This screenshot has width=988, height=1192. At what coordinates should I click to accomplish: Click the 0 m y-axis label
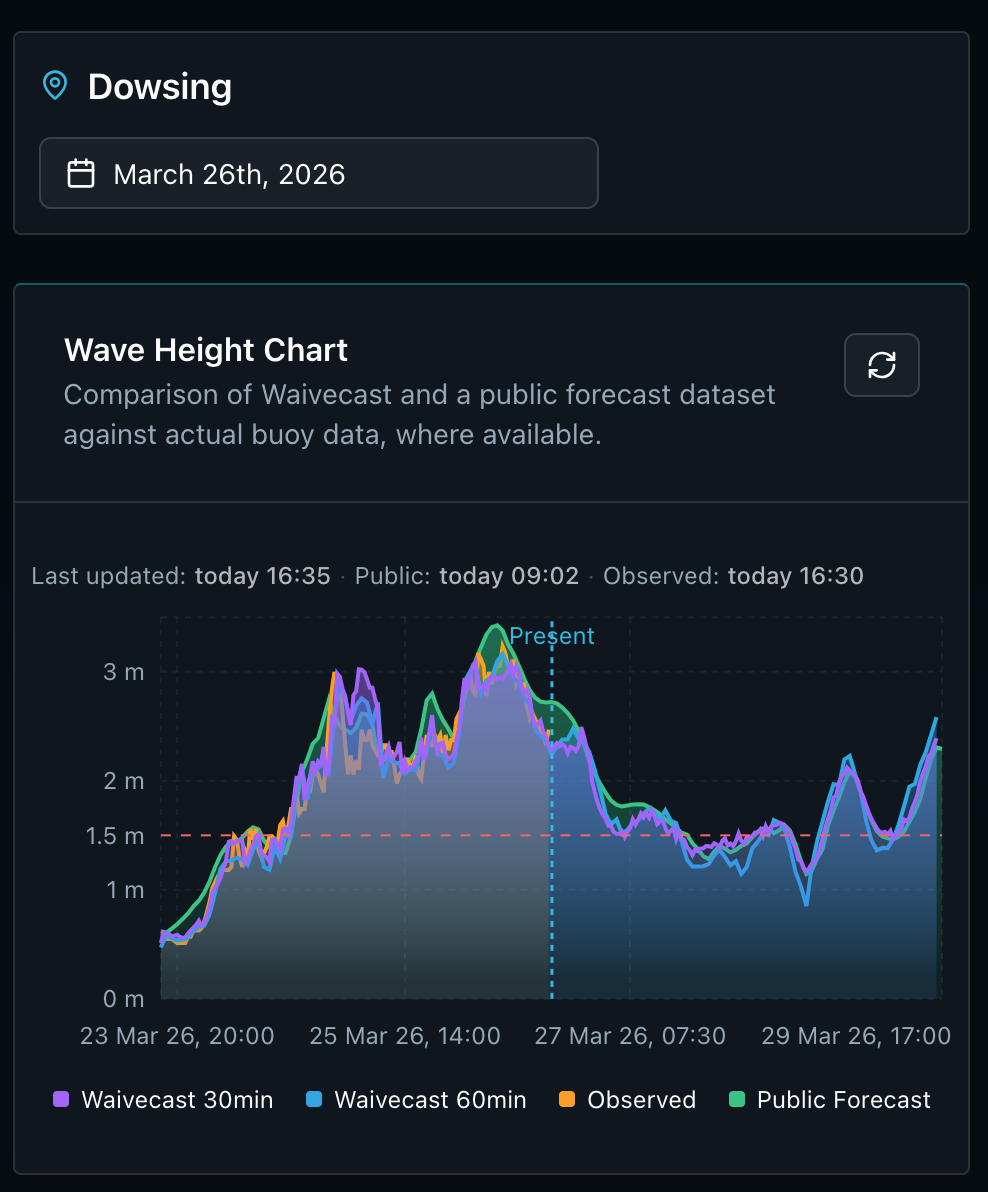point(124,999)
